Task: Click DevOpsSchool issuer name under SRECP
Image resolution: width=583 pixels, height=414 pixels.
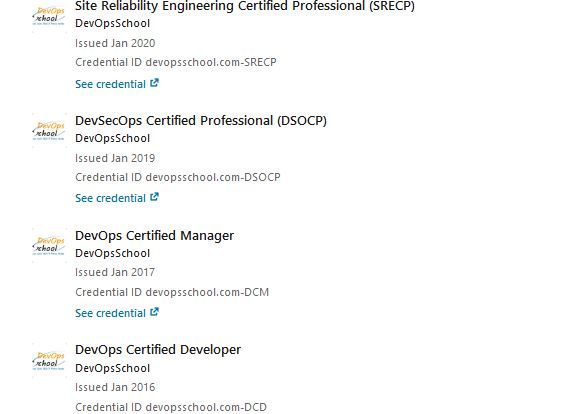Action: pos(113,23)
